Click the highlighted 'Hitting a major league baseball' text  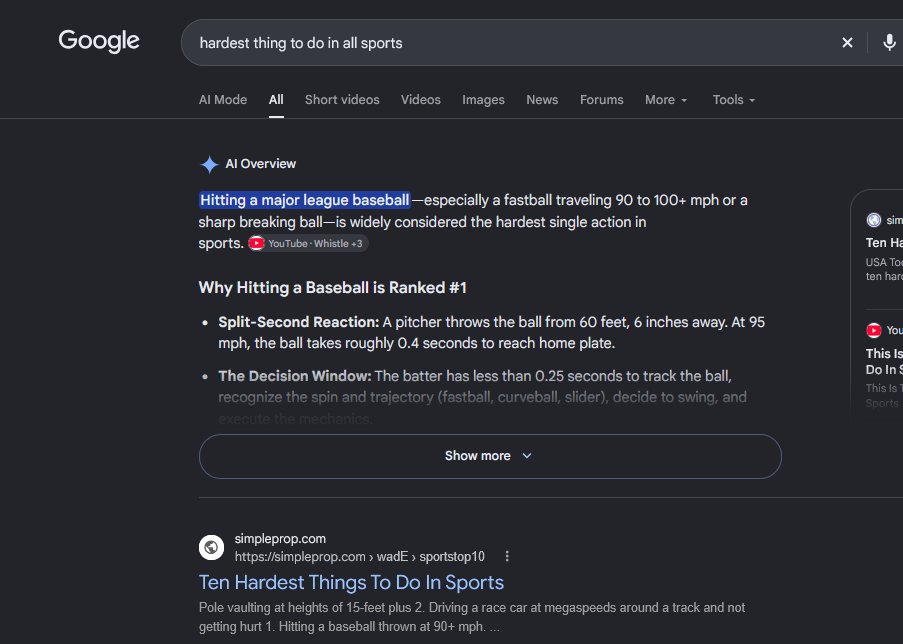pos(305,200)
